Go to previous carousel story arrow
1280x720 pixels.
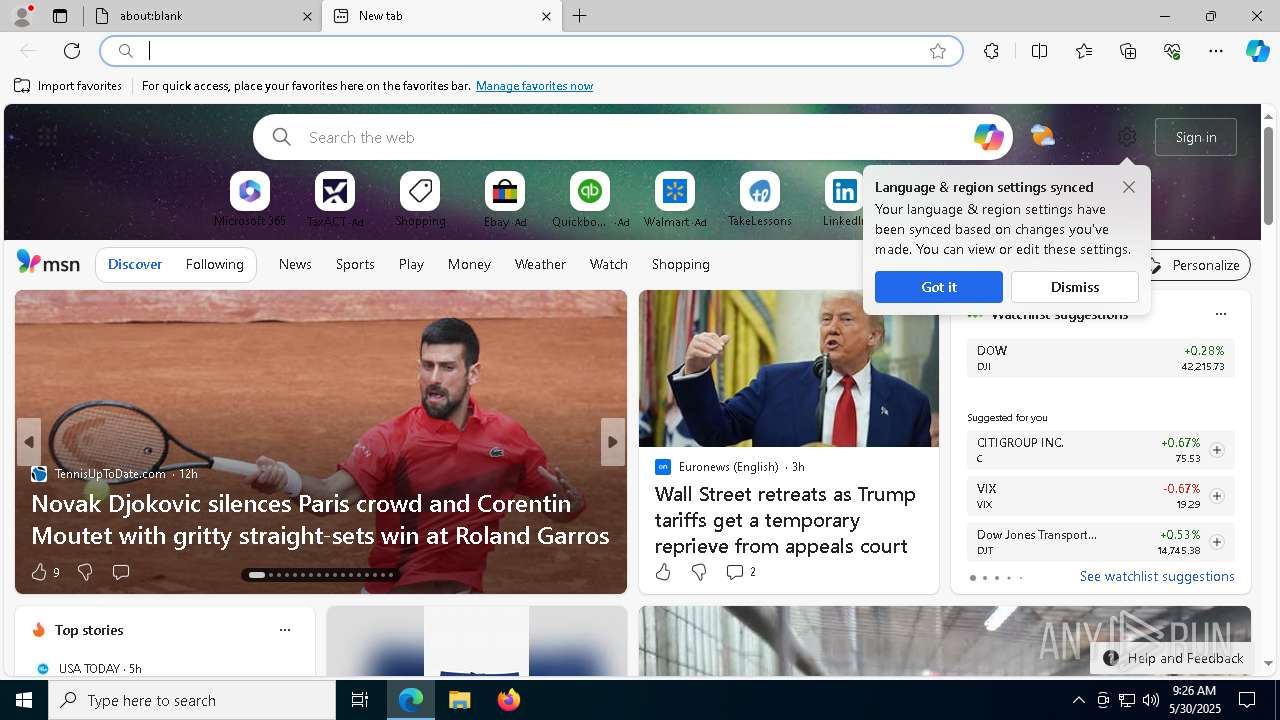pyautogui.click(x=29, y=442)
